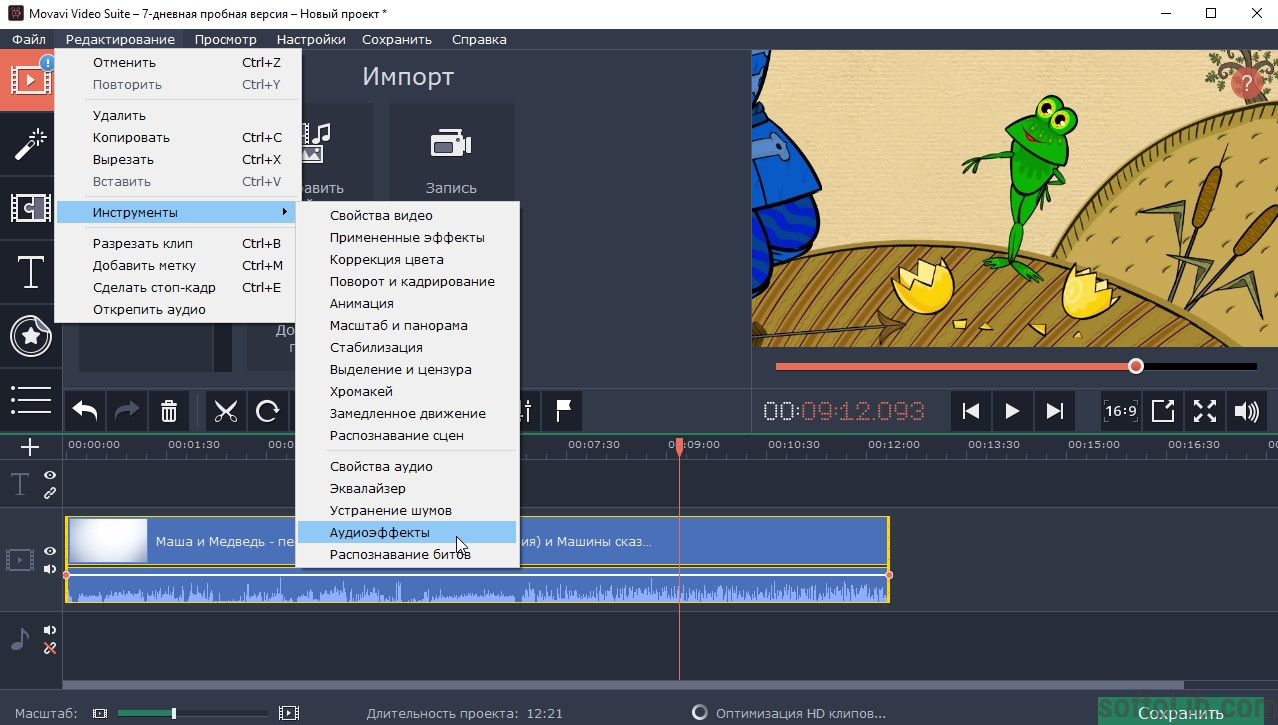
Task: Select the Маша и Медведь video clip
Action: tap(477, 541)
